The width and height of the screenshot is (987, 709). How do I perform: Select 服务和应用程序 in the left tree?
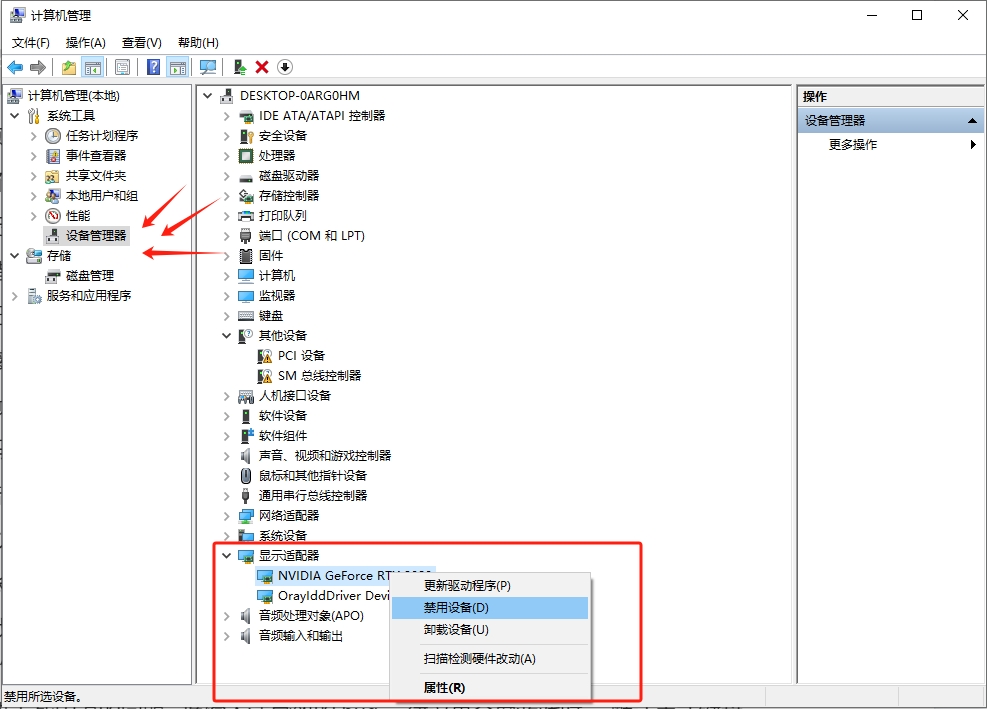89,296
